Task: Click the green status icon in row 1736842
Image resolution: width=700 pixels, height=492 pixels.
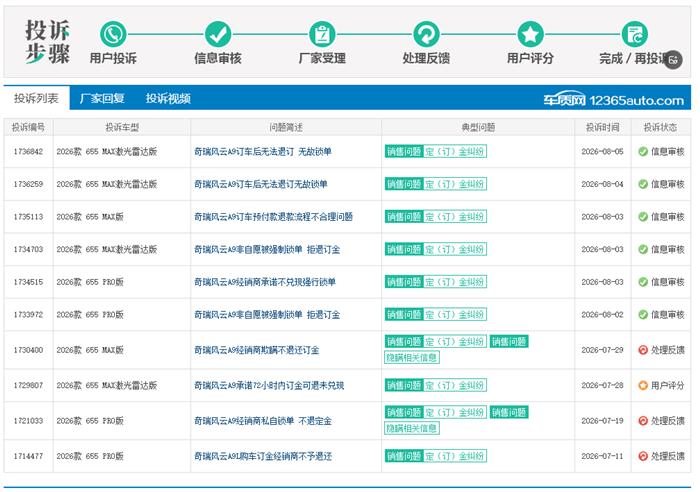Action: tap(643, 151)
